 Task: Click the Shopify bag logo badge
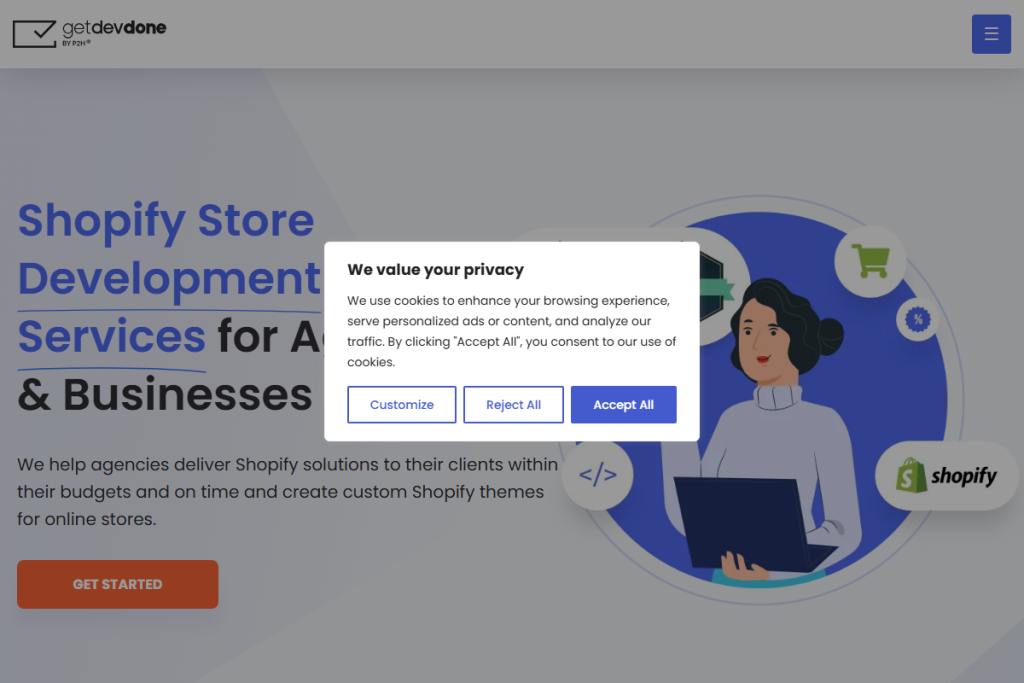coord(946,475)
